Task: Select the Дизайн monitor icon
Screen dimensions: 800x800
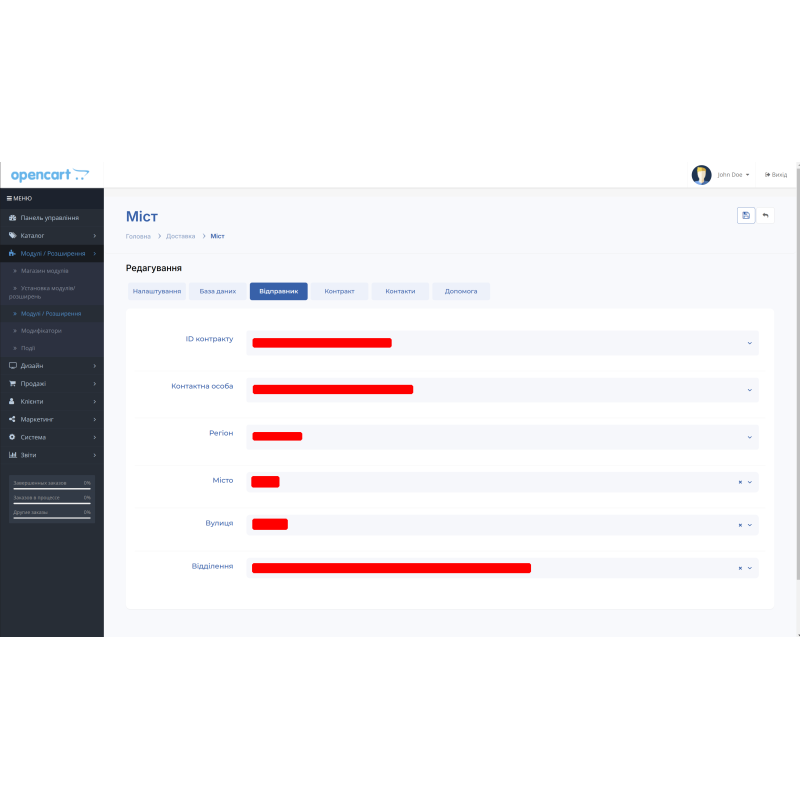Action: point(11,366)
